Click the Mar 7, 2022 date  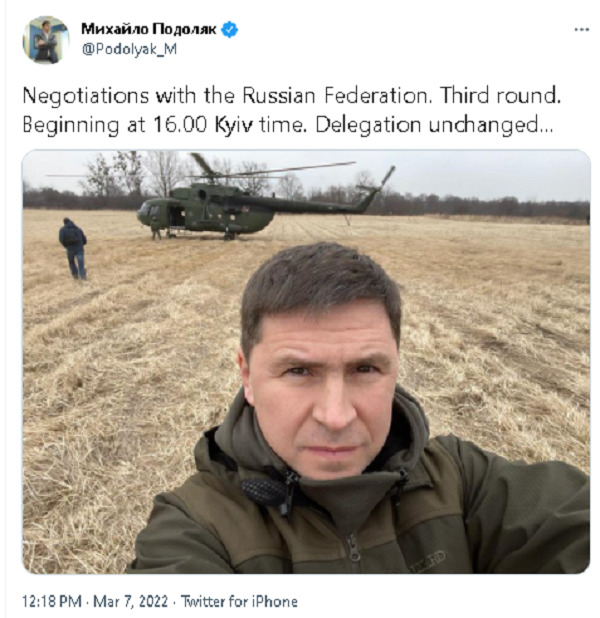pyautogui.click(x=130, y=601)
